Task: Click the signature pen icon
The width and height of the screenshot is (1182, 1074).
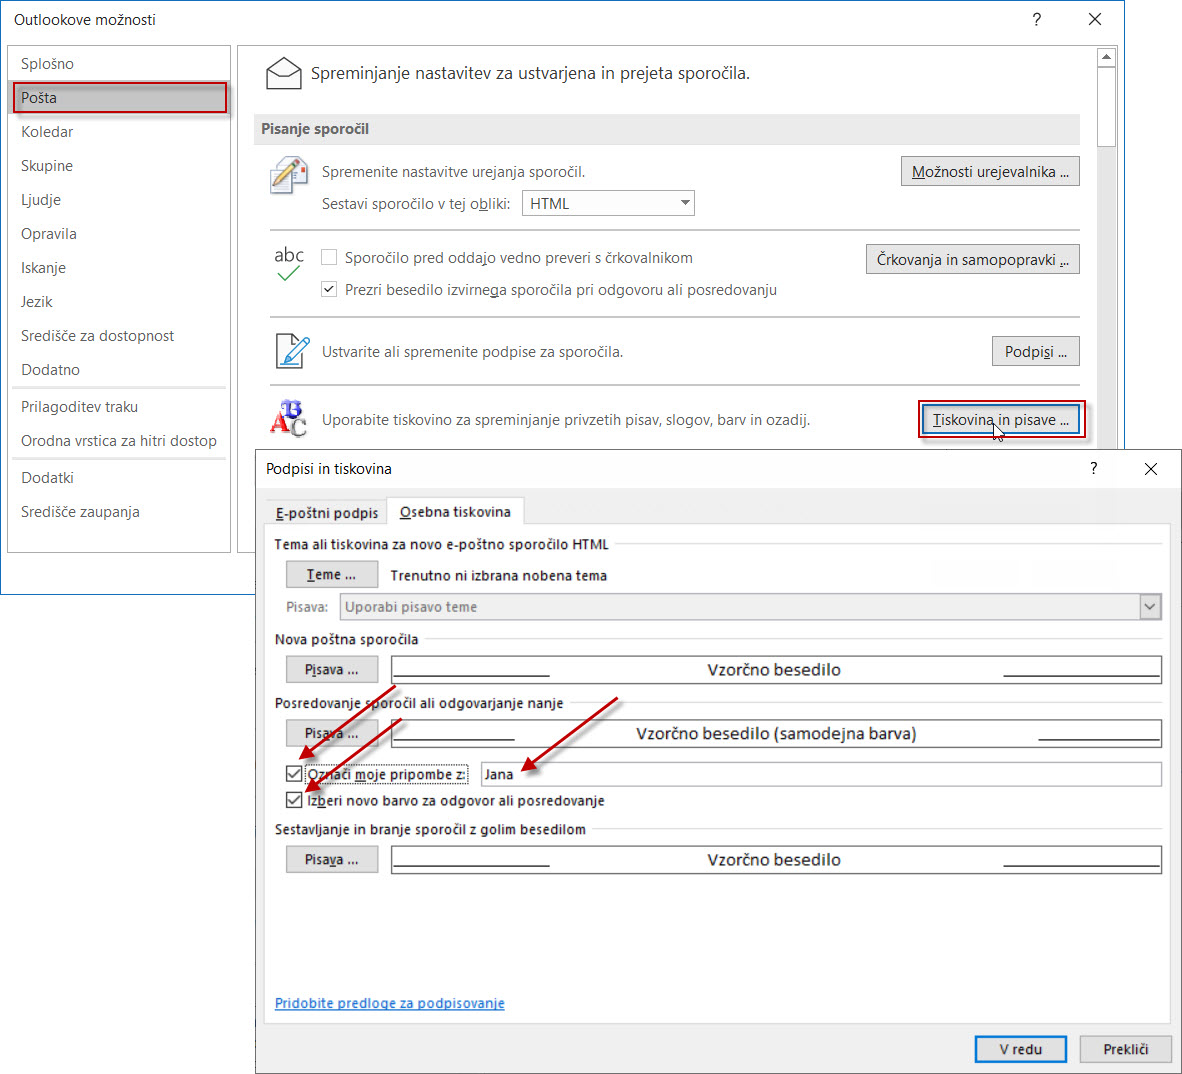Action: pos(292,351)
